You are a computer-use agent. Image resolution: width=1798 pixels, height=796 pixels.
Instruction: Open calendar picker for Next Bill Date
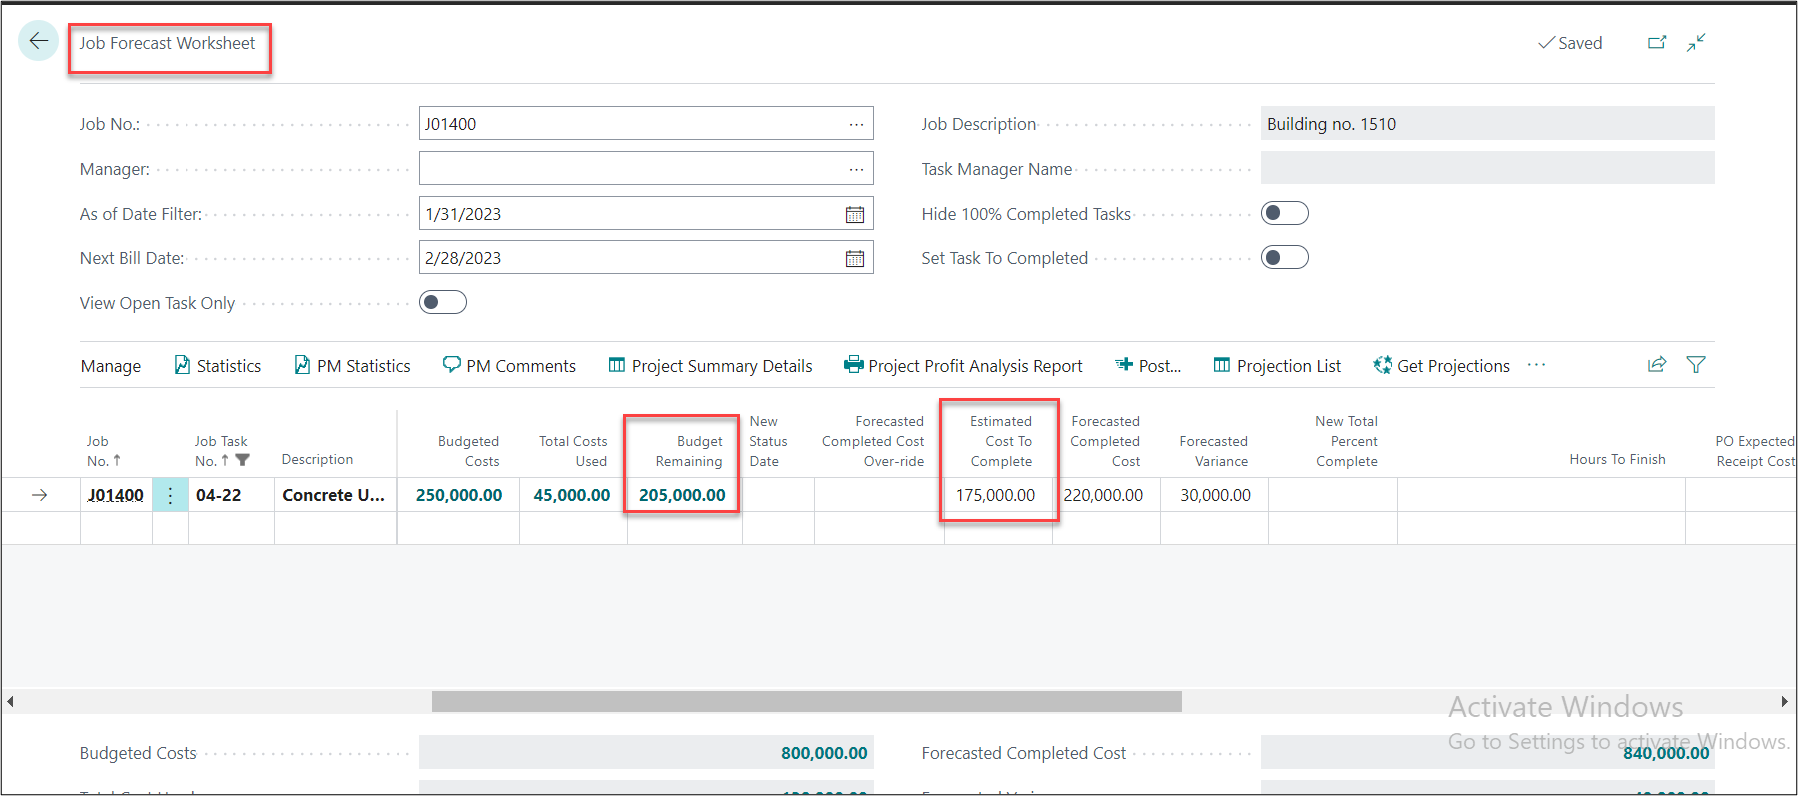pyautogui.click(x=855, y=258)
